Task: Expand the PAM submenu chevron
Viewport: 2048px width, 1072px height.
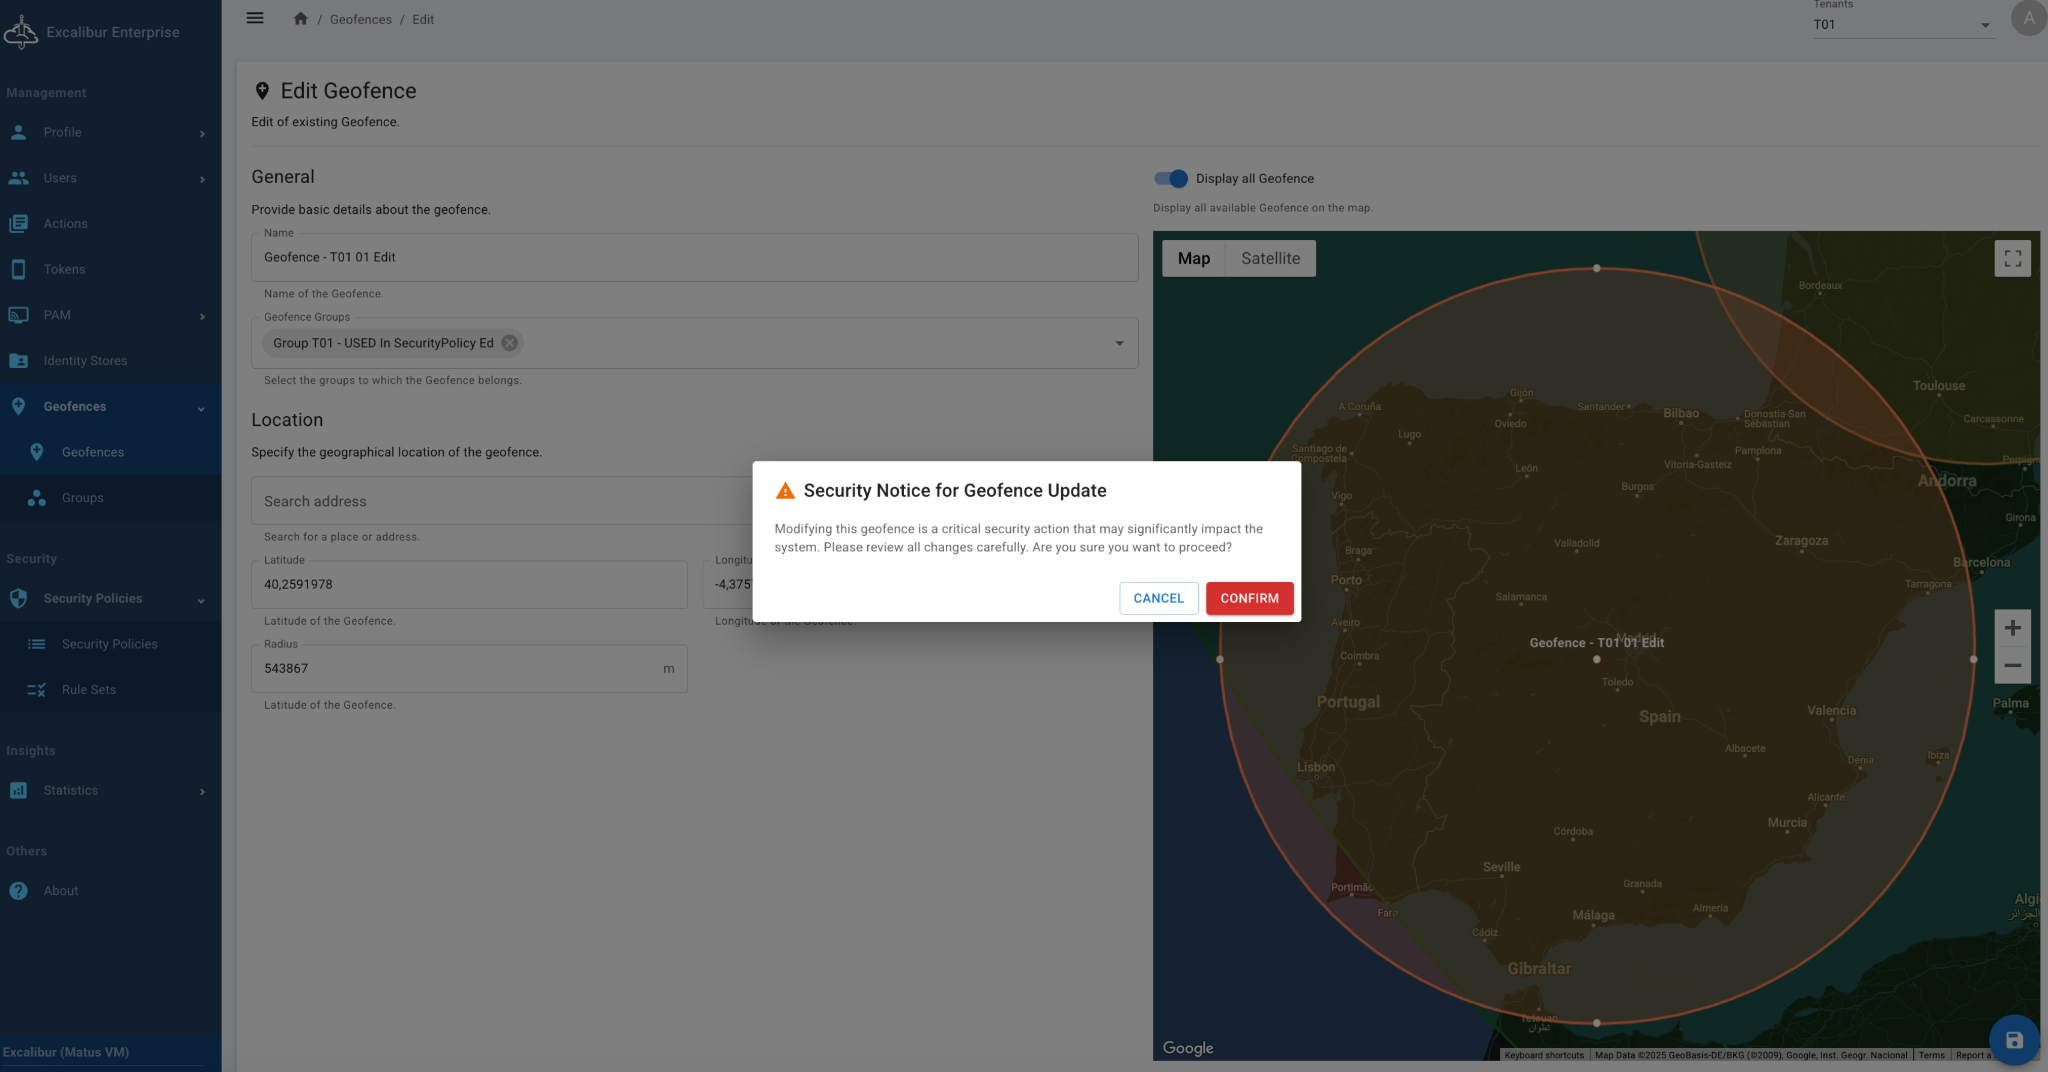Action: (x=202, y=316)
